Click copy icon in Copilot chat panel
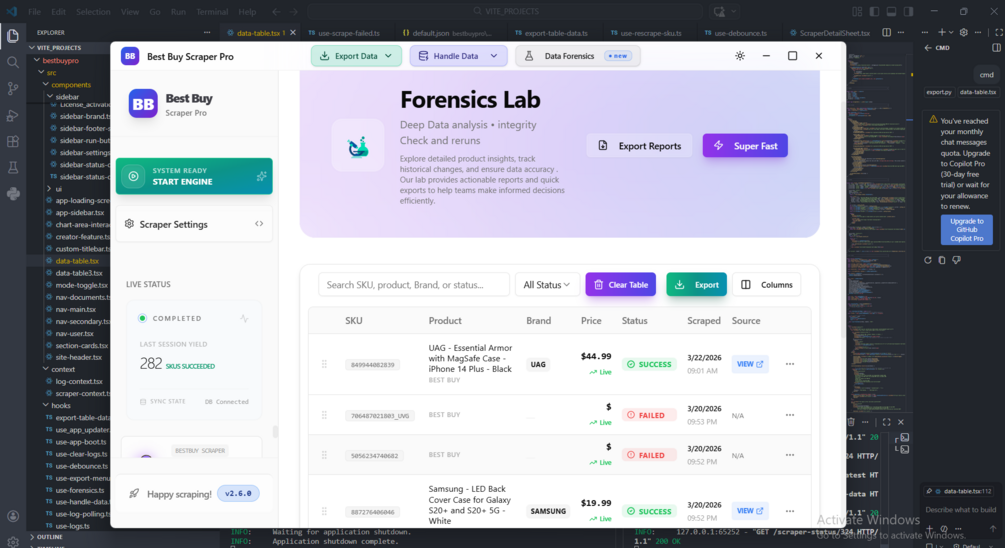This screenshot has width=1005, height=548. 942,260
